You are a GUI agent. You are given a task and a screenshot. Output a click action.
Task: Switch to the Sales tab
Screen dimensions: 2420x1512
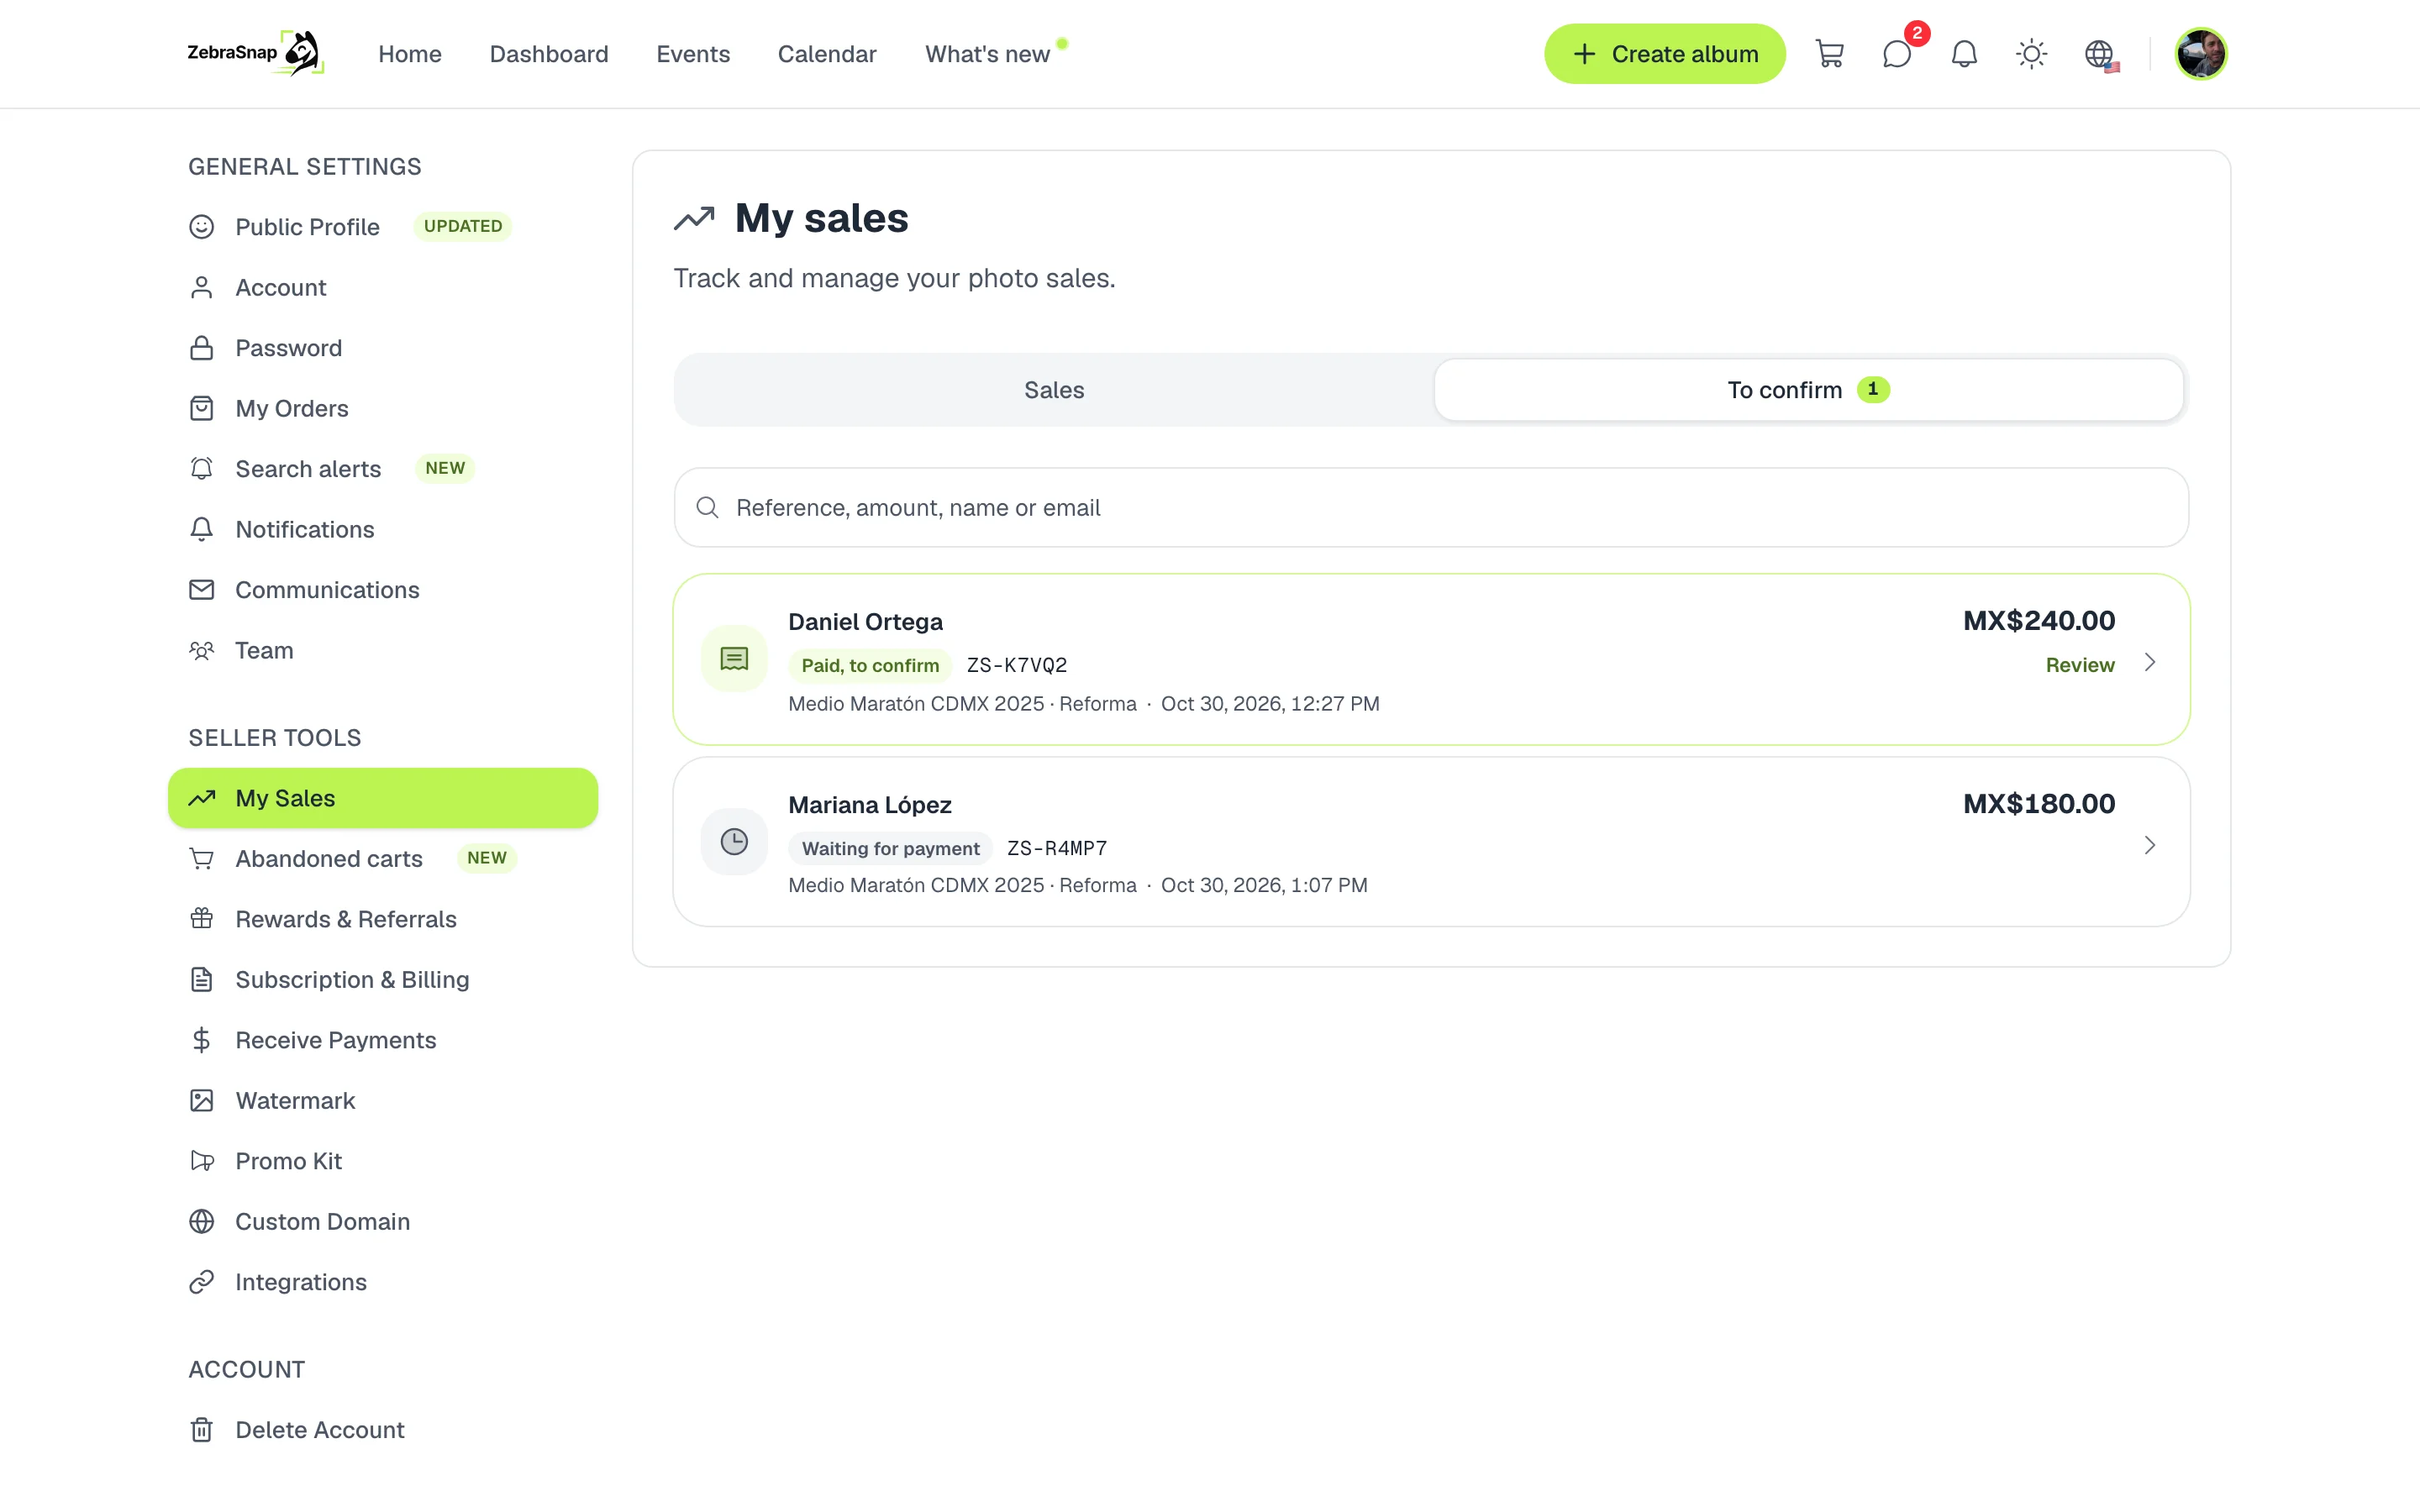[x=1054, y=390]
